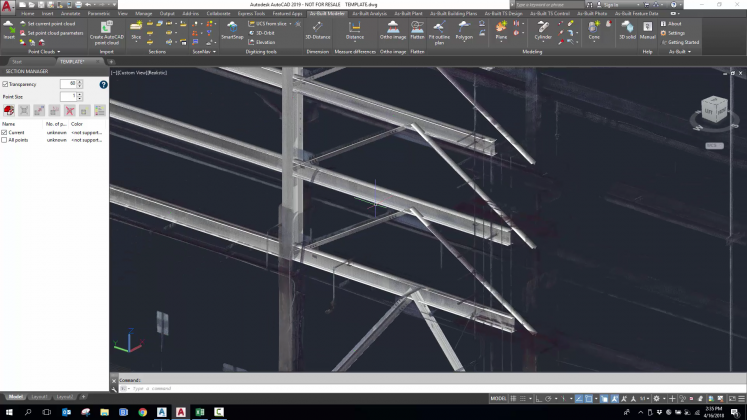Viewport: 747px width, 420px height.
Task: Open the Getting Started link
Action: [x=683, y=42]
